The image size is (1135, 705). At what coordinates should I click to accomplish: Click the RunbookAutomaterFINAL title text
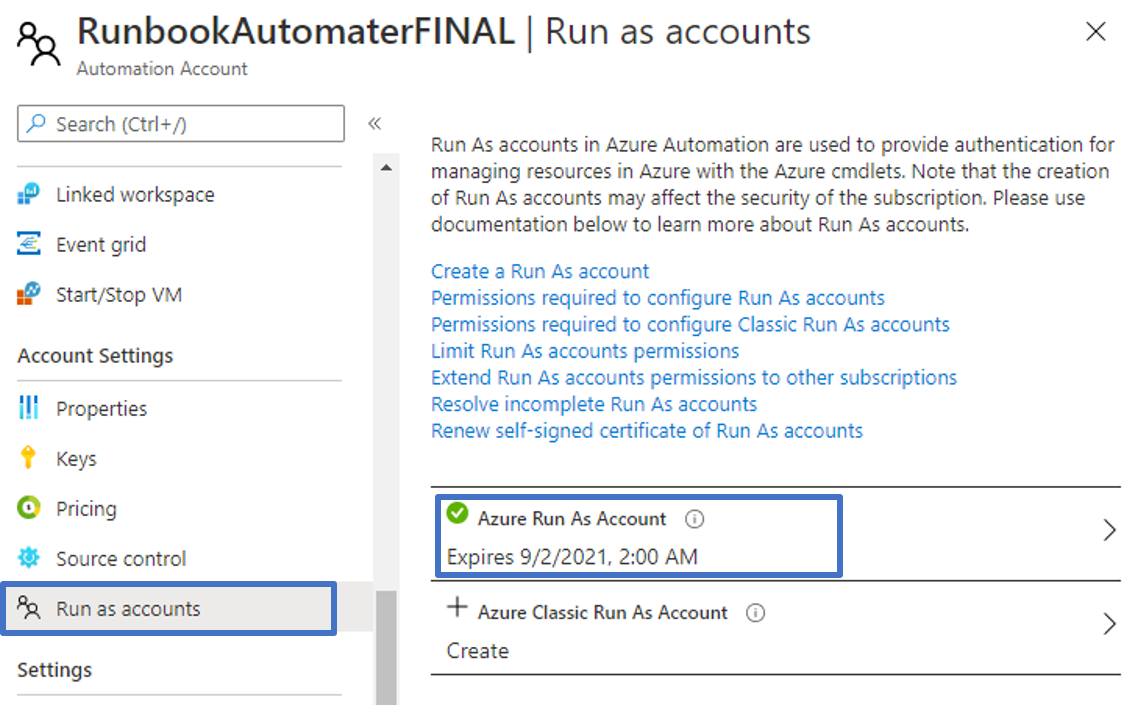coord(295,31)
